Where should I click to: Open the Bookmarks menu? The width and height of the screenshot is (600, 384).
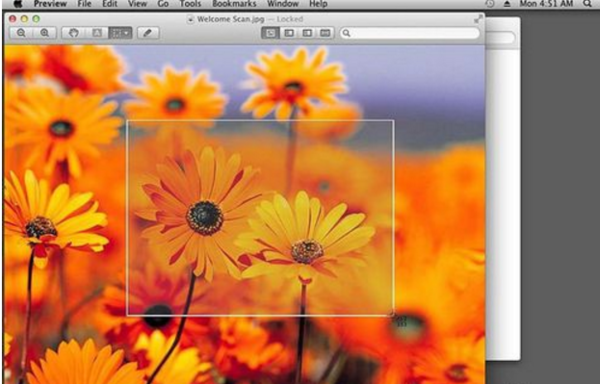point(234,4)
